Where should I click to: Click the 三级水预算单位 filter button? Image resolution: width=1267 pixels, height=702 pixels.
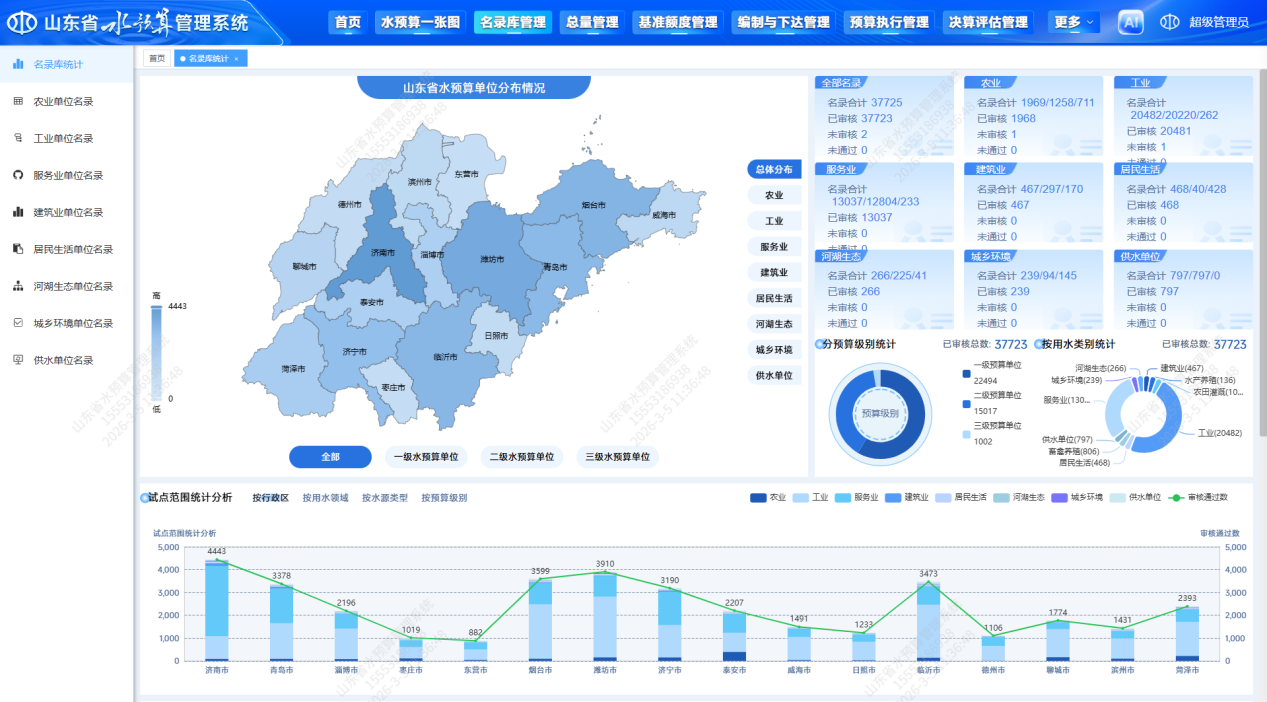tap(618, 457)
